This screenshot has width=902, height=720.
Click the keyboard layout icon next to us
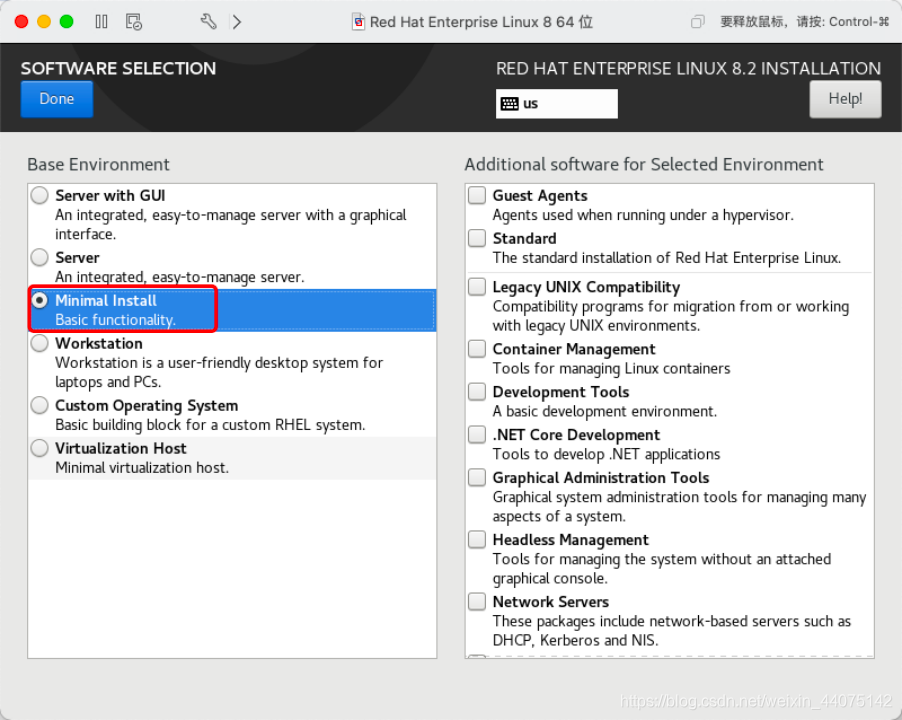pos(509,104)
